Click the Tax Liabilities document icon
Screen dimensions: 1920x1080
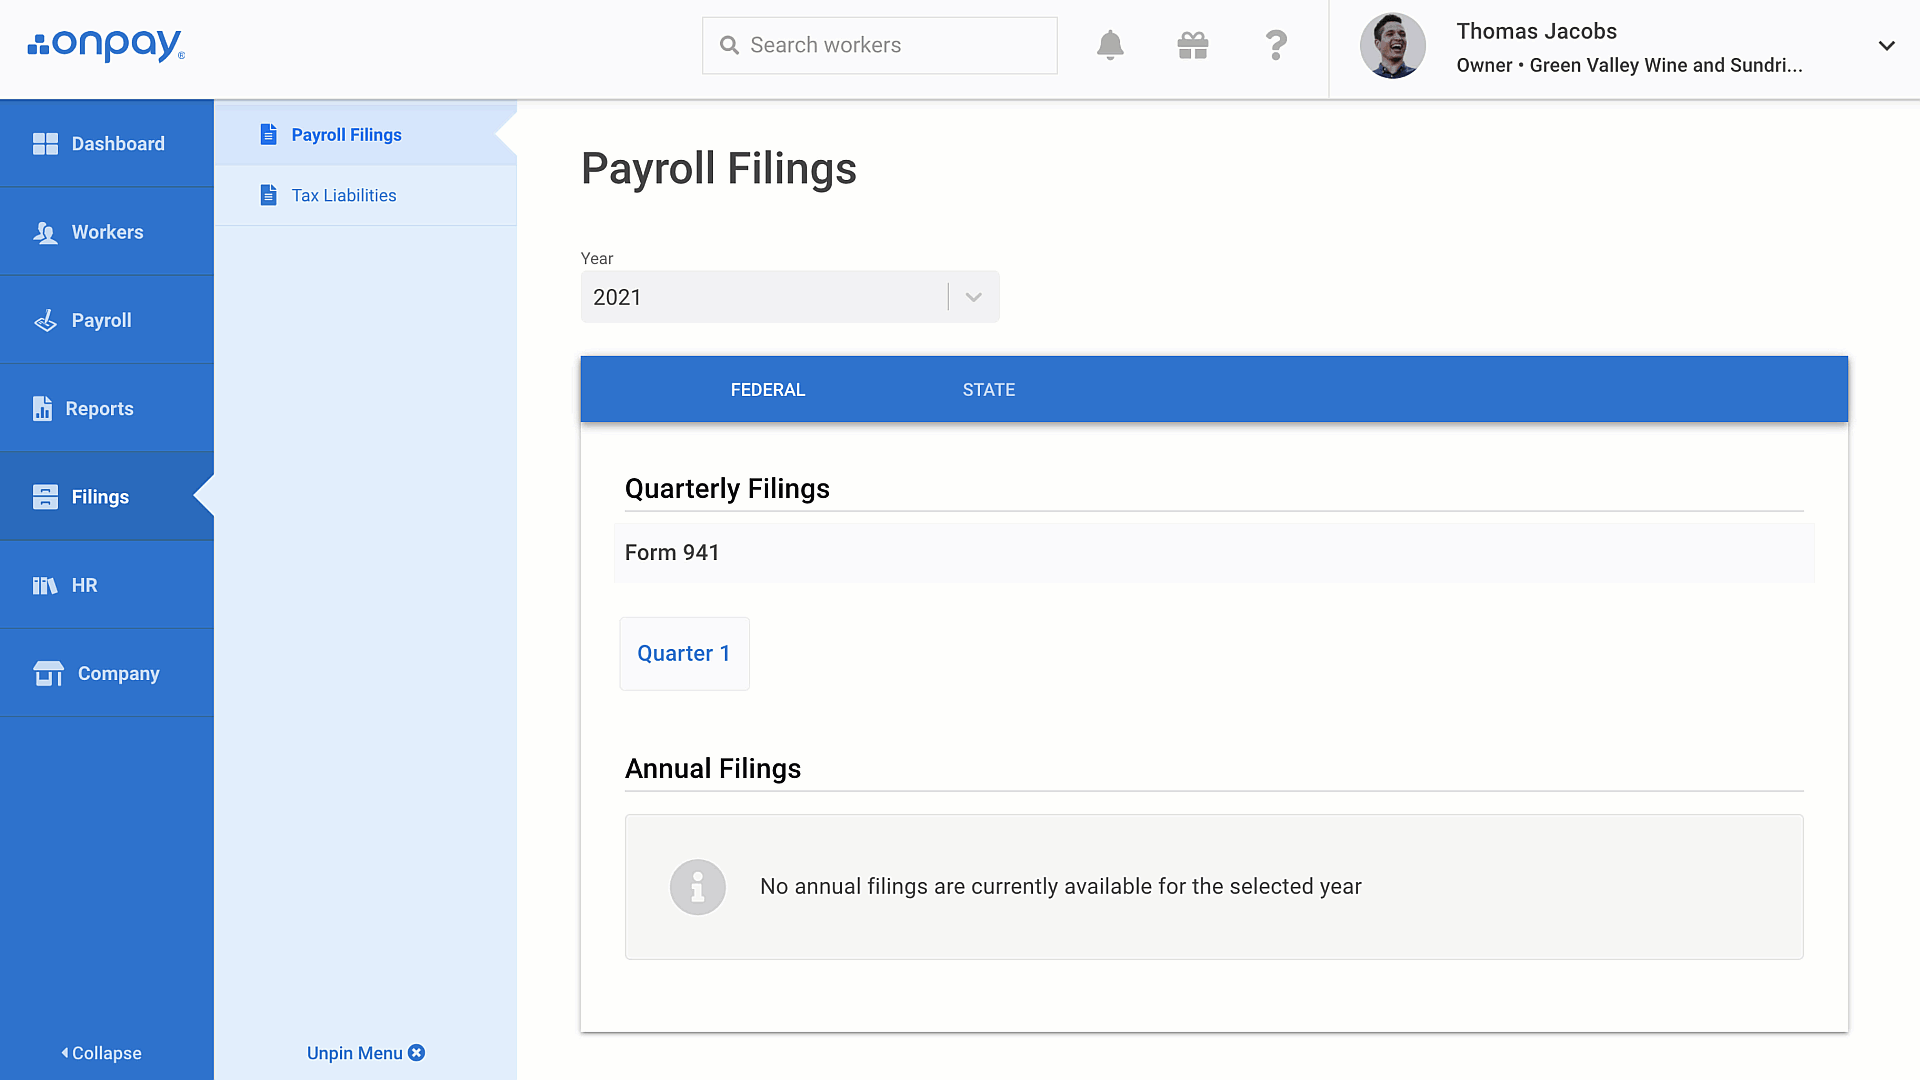pyautogui.click(x=268, y=195)
